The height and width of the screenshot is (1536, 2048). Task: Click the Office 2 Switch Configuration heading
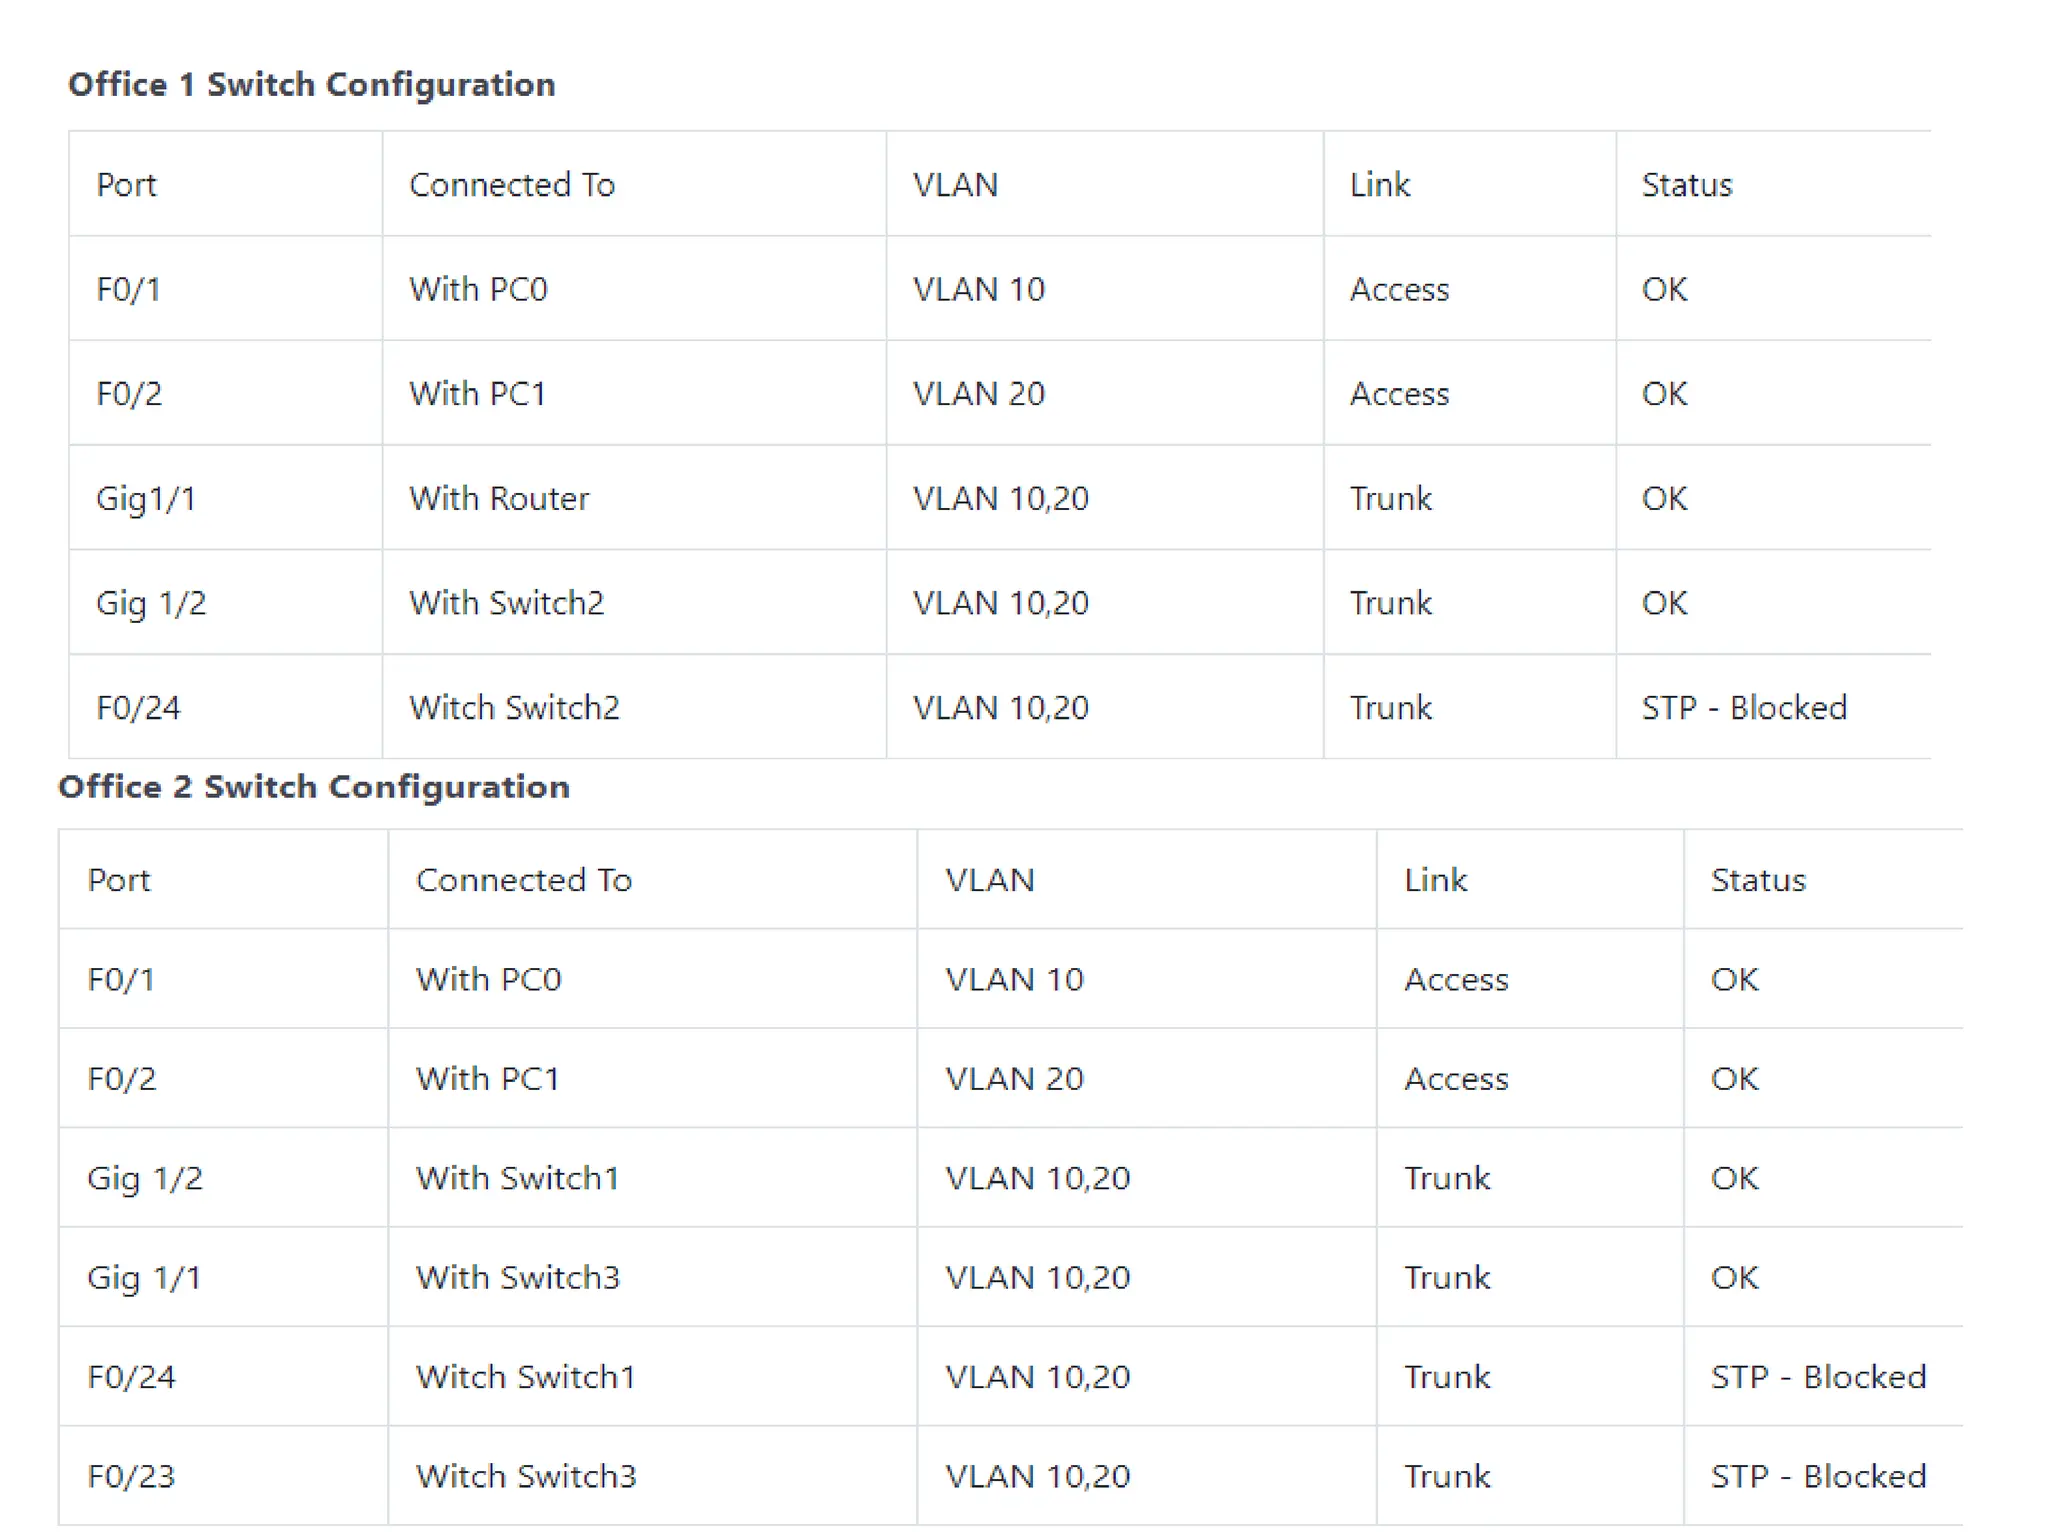pos(313,787)
